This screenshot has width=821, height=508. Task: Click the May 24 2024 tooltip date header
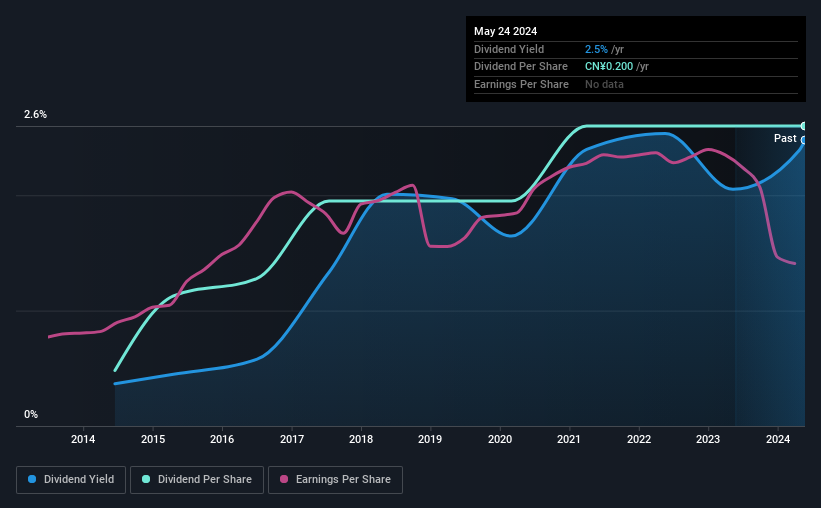pyautogui.click(x=505, y=31)
